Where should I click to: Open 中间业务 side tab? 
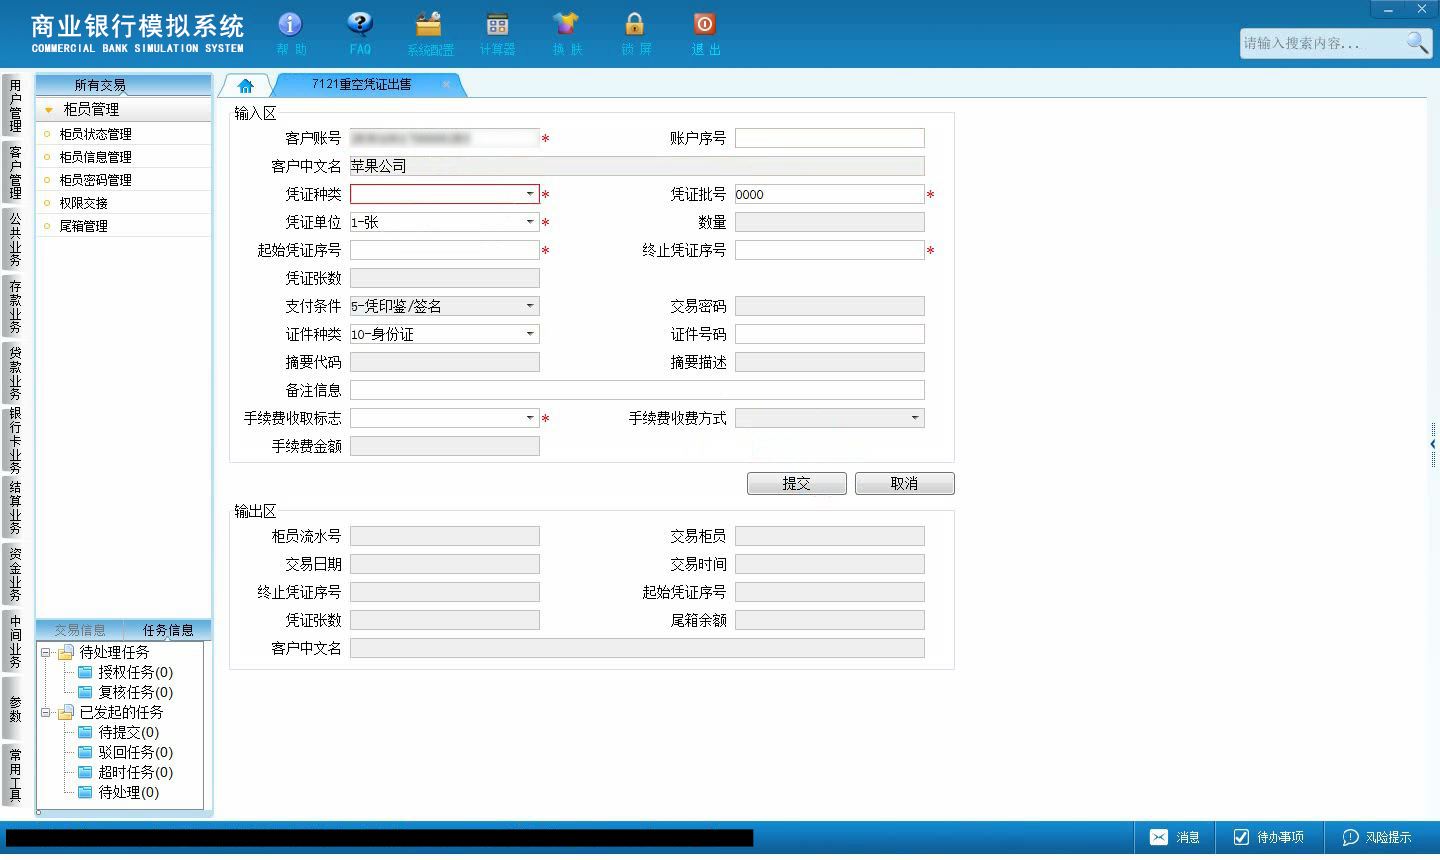pos(15,642)
